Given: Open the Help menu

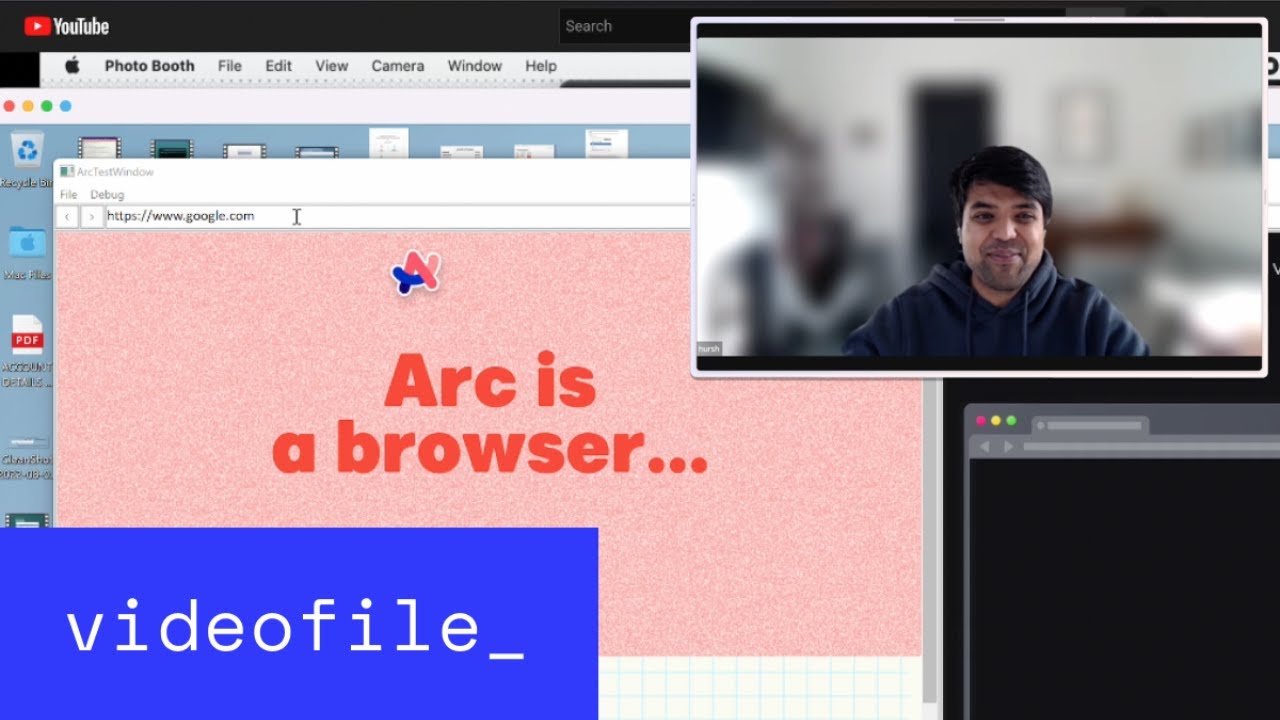Looking at the screenshot, I should [x=541, y=66].
